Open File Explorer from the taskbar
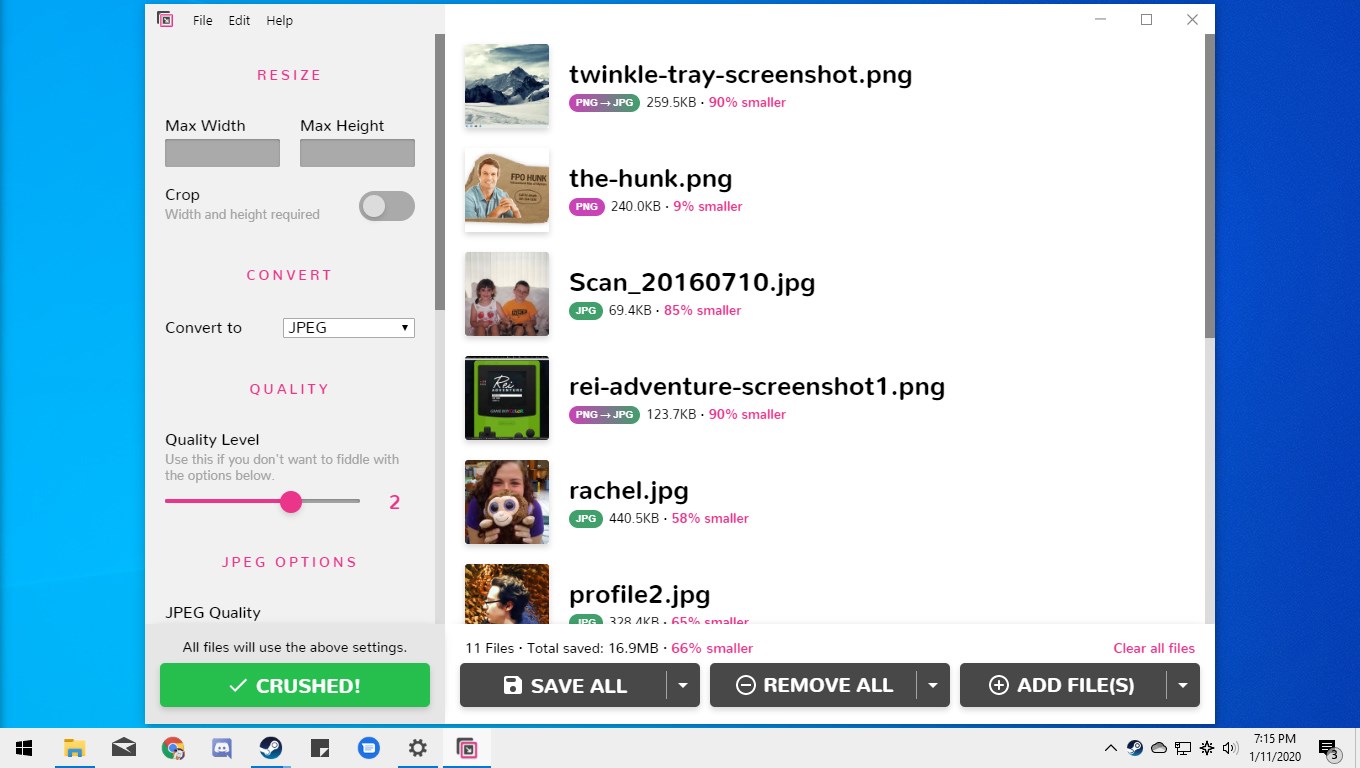The height and width of the screenshot is (768, 1360). [x=74, y=748]
